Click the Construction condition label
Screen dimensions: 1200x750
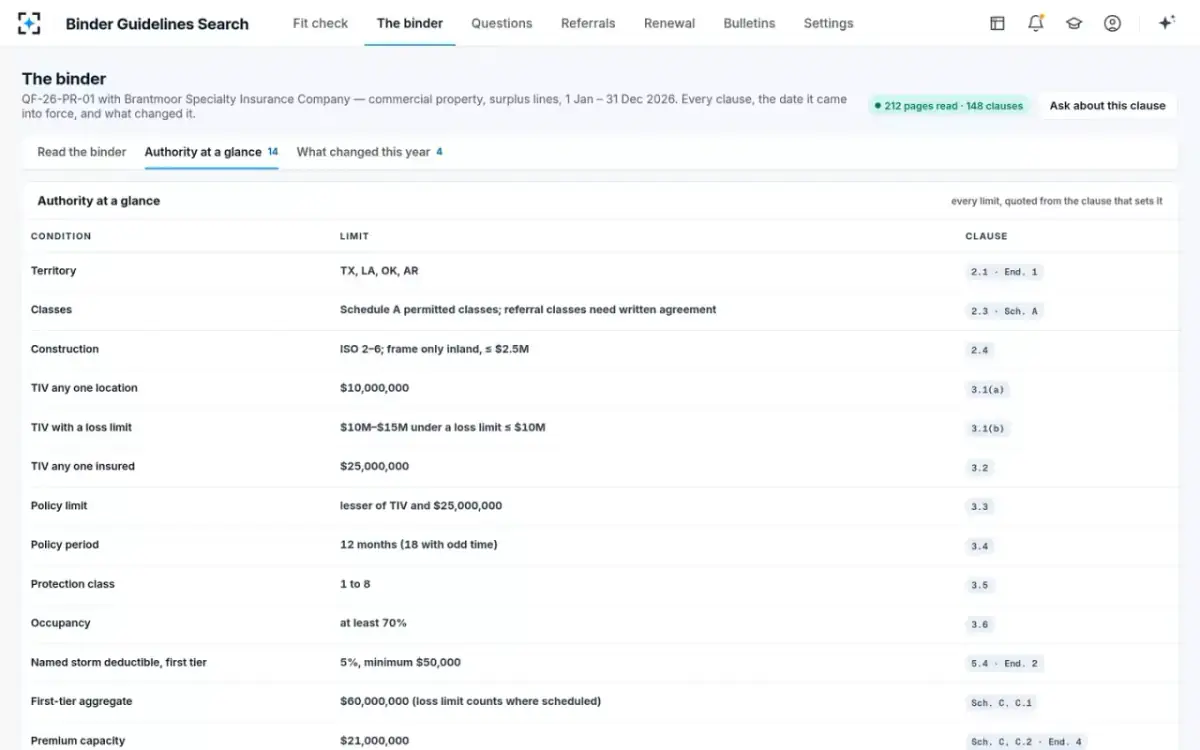click(65, 349)
